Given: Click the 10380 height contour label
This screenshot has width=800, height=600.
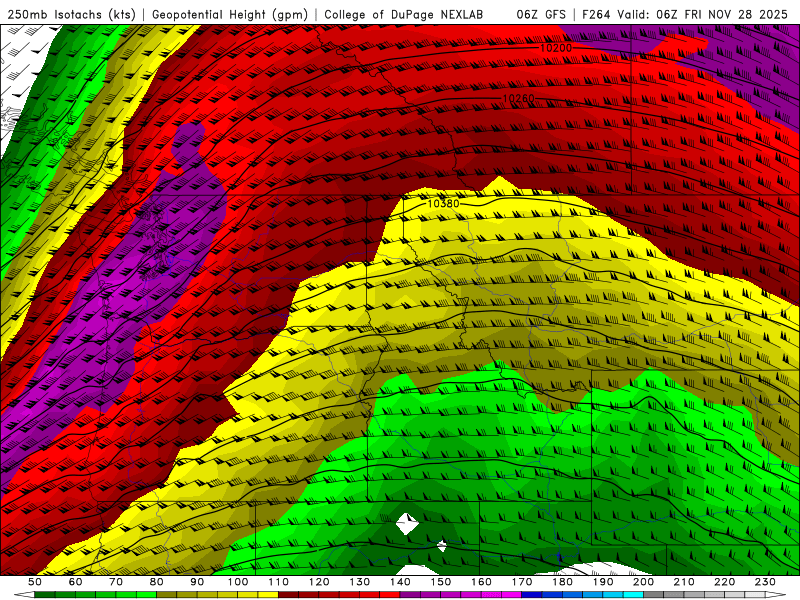Looking at the screenshot, I should tap(443, 203).
